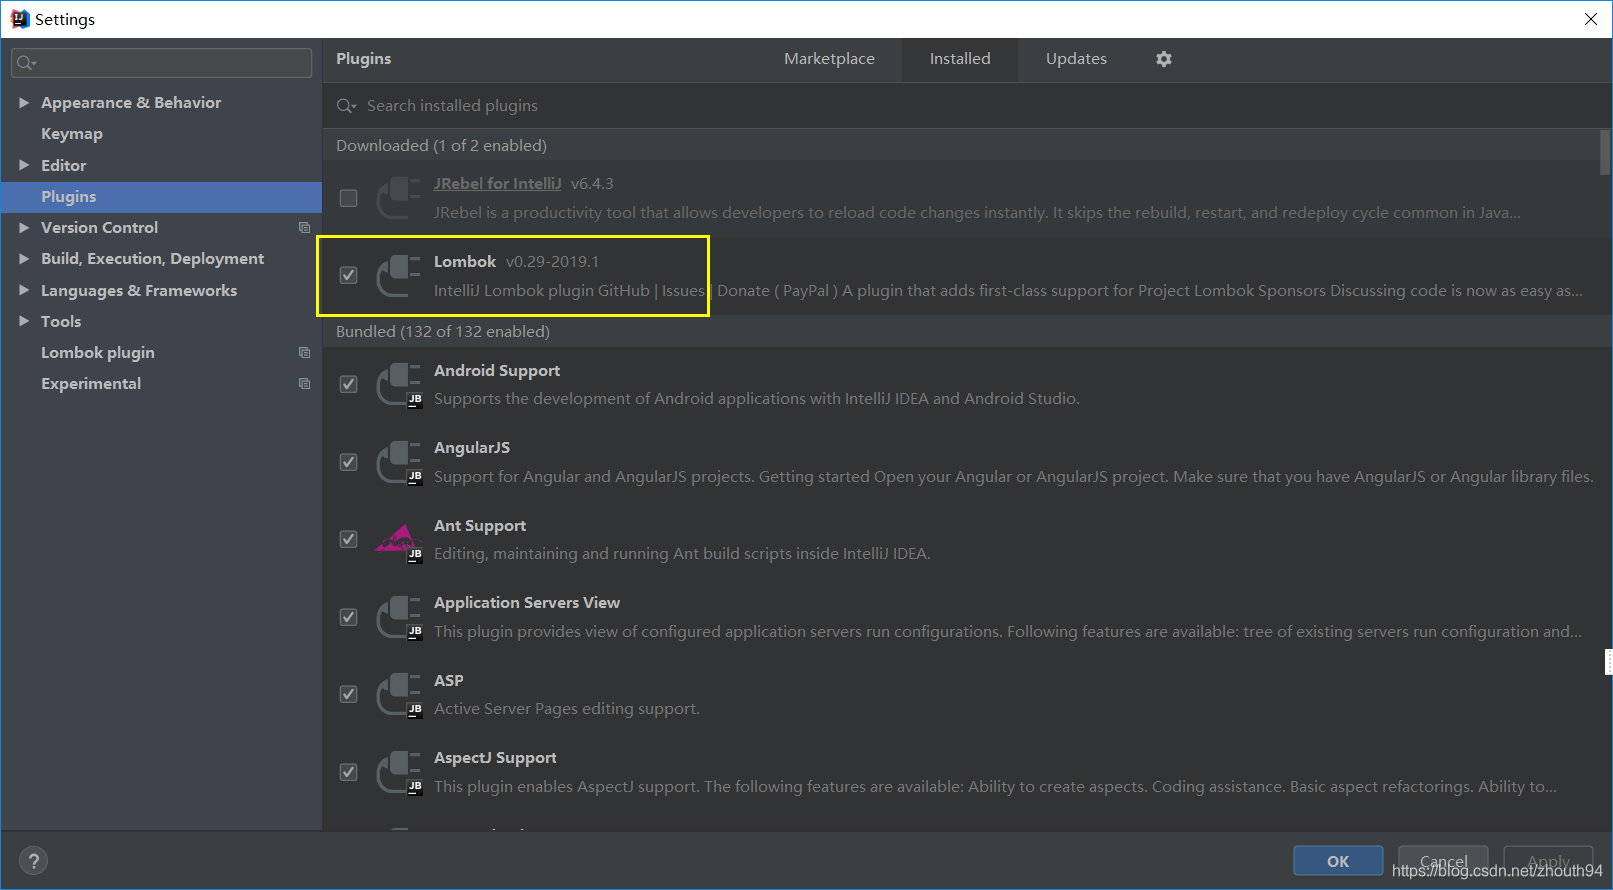The height and width of the screenshot is (890, 1613).
Task: Click the AngularJS plugin icon
Action: point(399,462)
